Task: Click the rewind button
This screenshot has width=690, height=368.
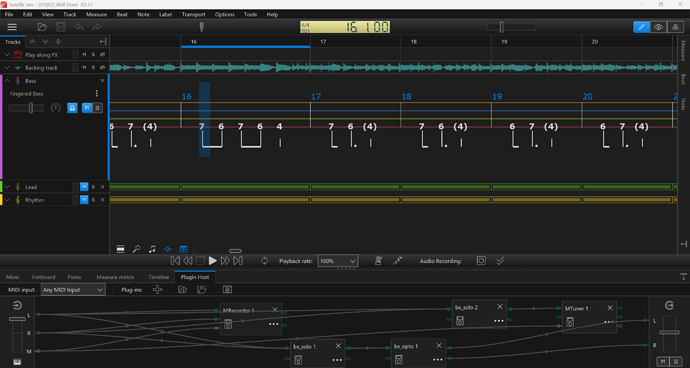Action: [x=187, y=261]
